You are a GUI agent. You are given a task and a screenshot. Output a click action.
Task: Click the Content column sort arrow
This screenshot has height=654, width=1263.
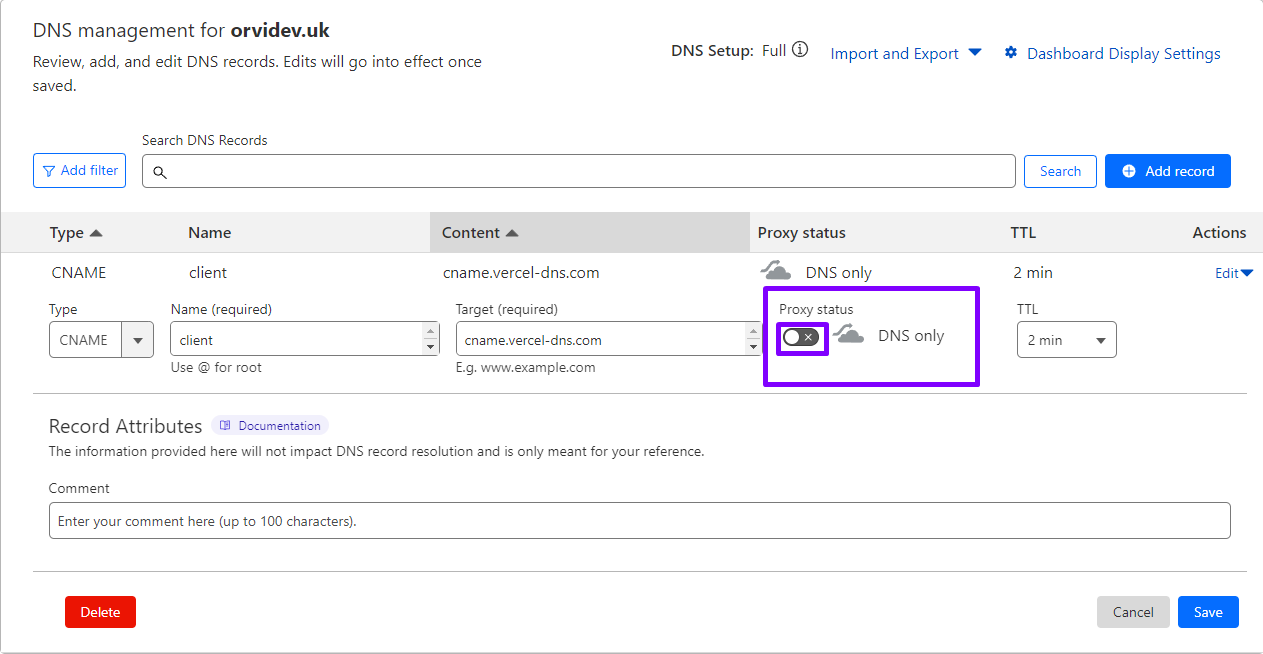tap(512, 233)
